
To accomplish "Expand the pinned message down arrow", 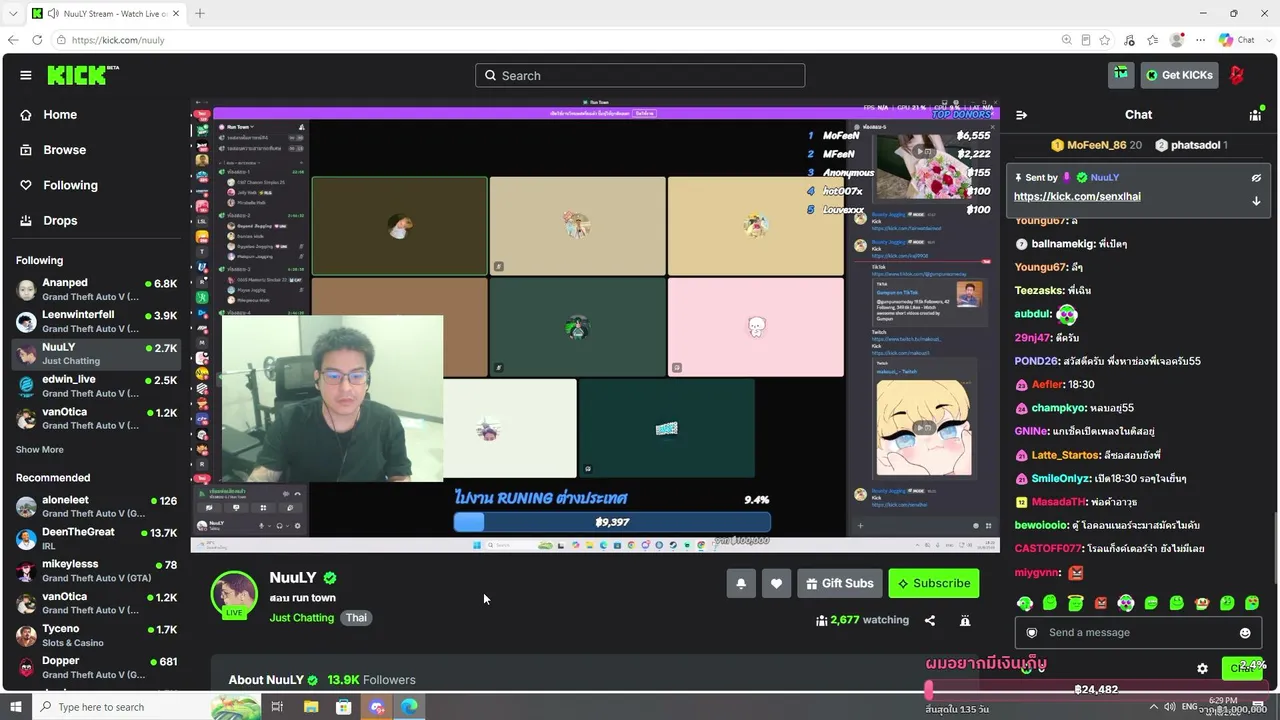I will (1256, 201).
